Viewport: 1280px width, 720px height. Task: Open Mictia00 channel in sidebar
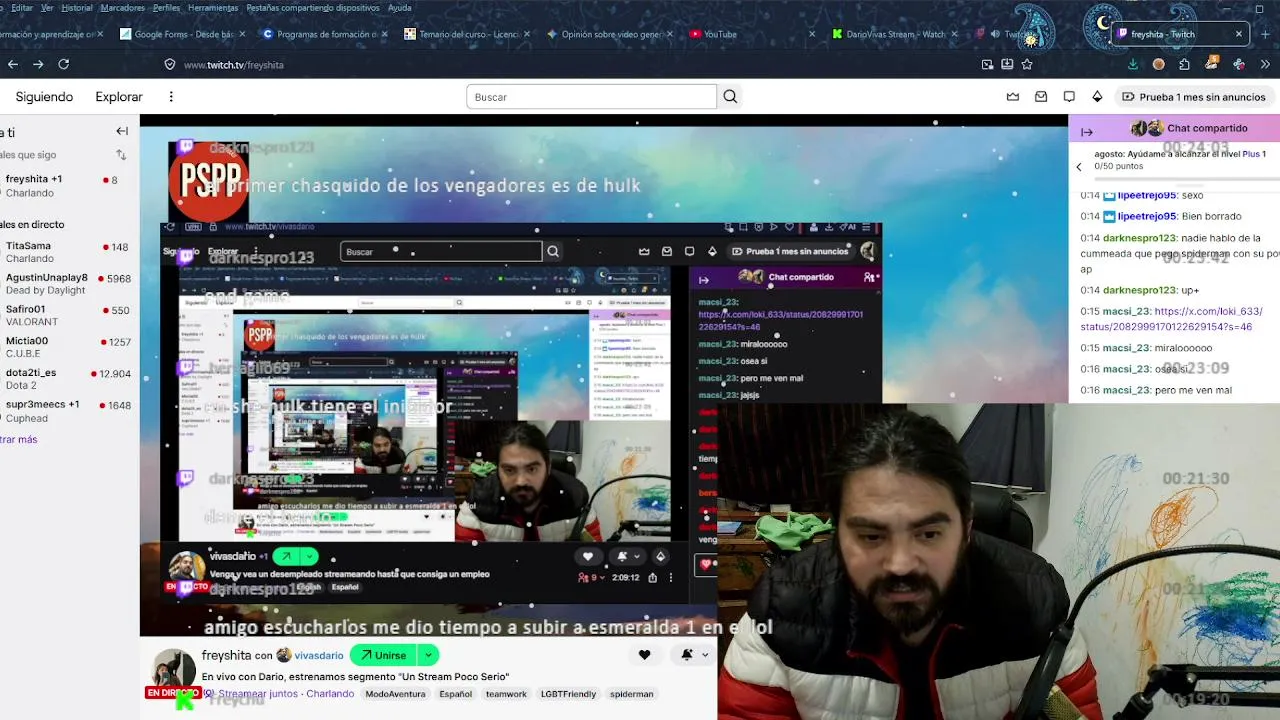click(68, 347)
